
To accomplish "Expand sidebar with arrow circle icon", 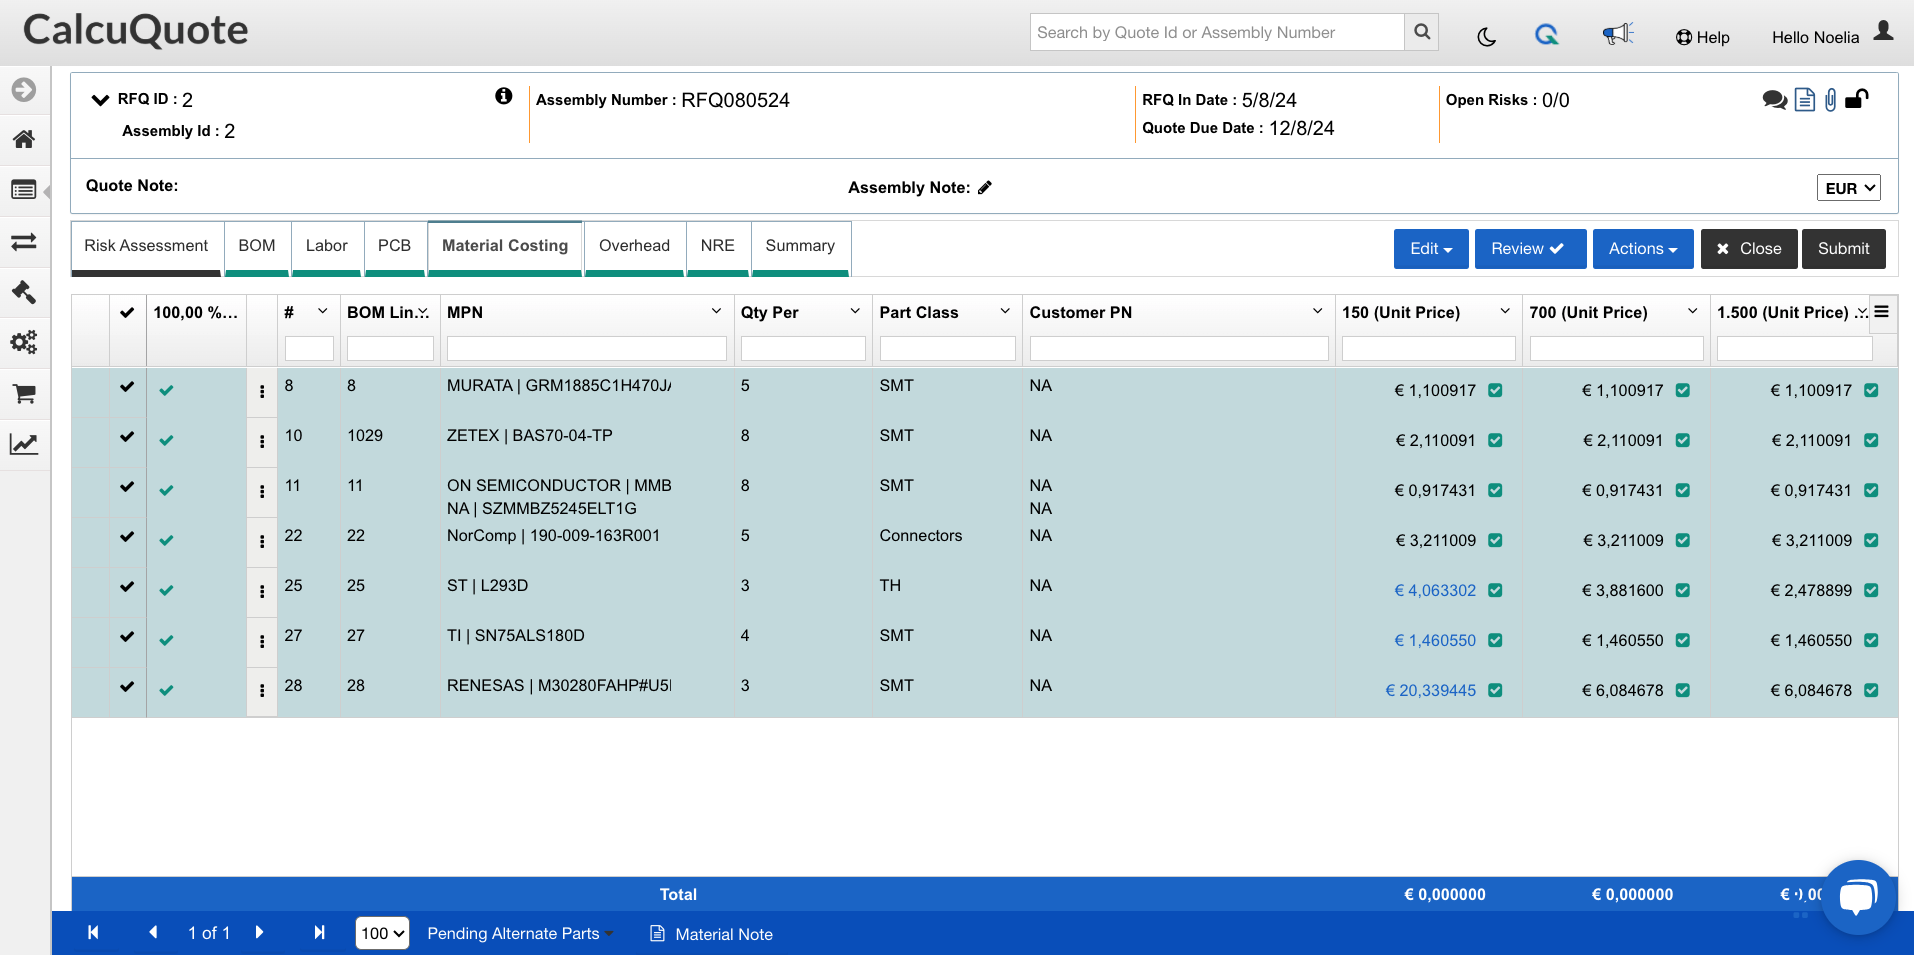I will (24, 90).
